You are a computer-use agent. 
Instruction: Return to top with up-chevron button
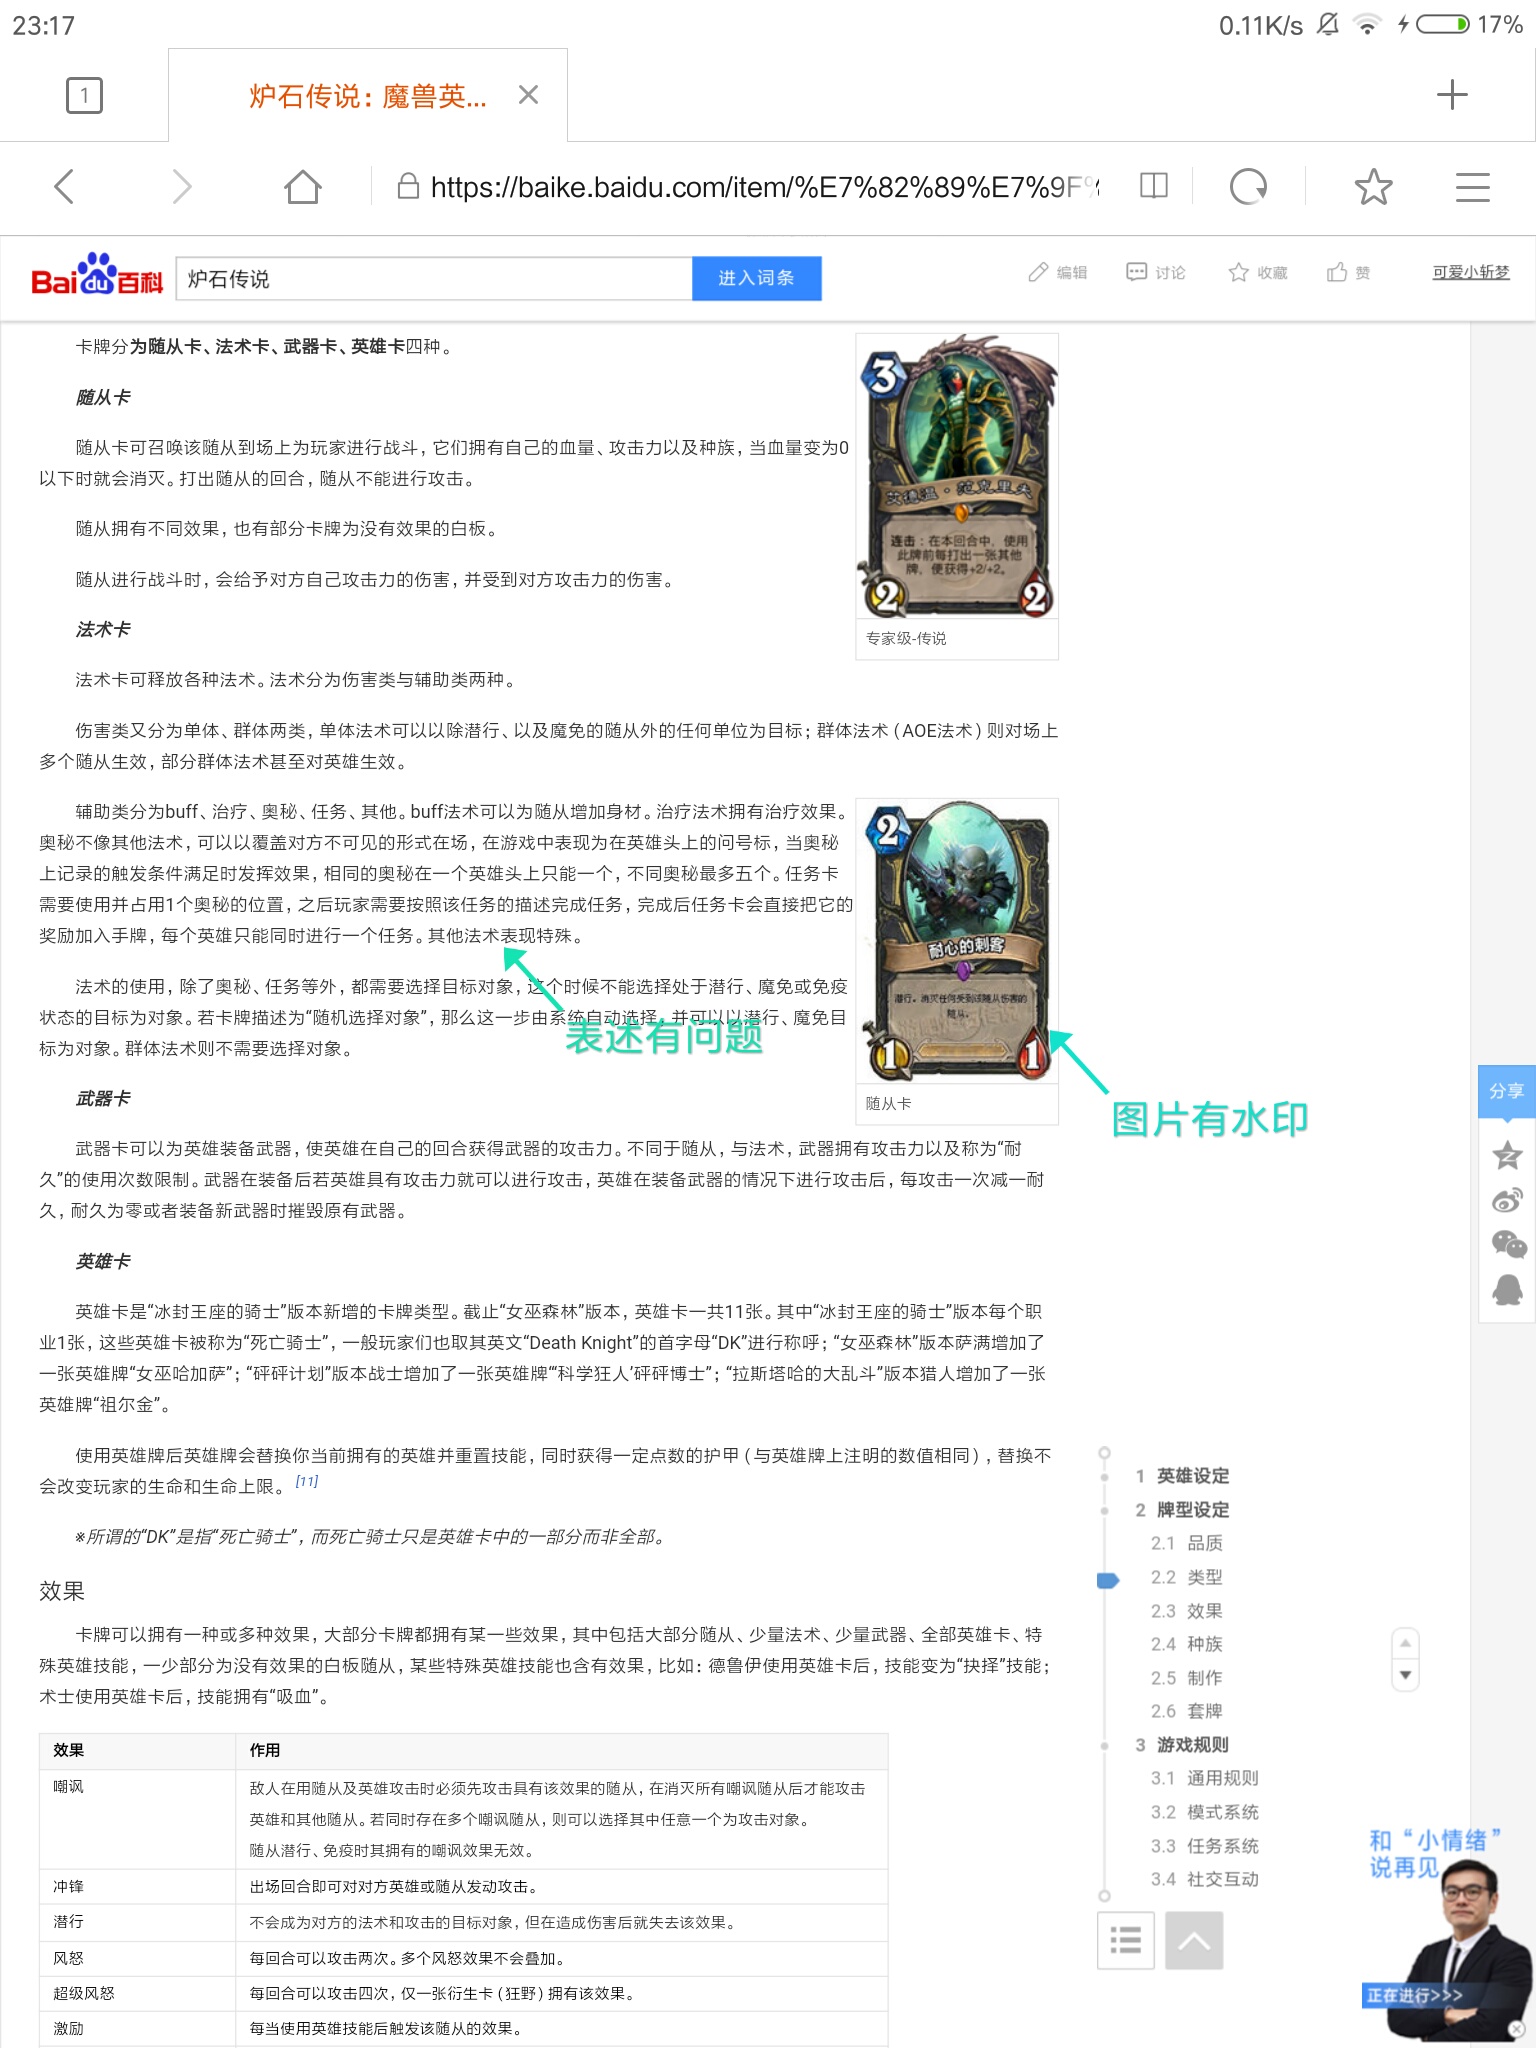click(x=1194, y=1940)
